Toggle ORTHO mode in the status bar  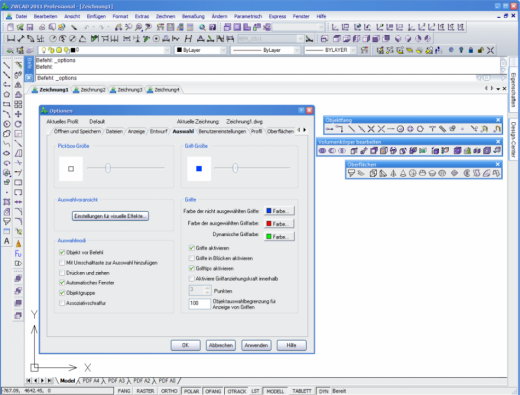pos(169,391)
